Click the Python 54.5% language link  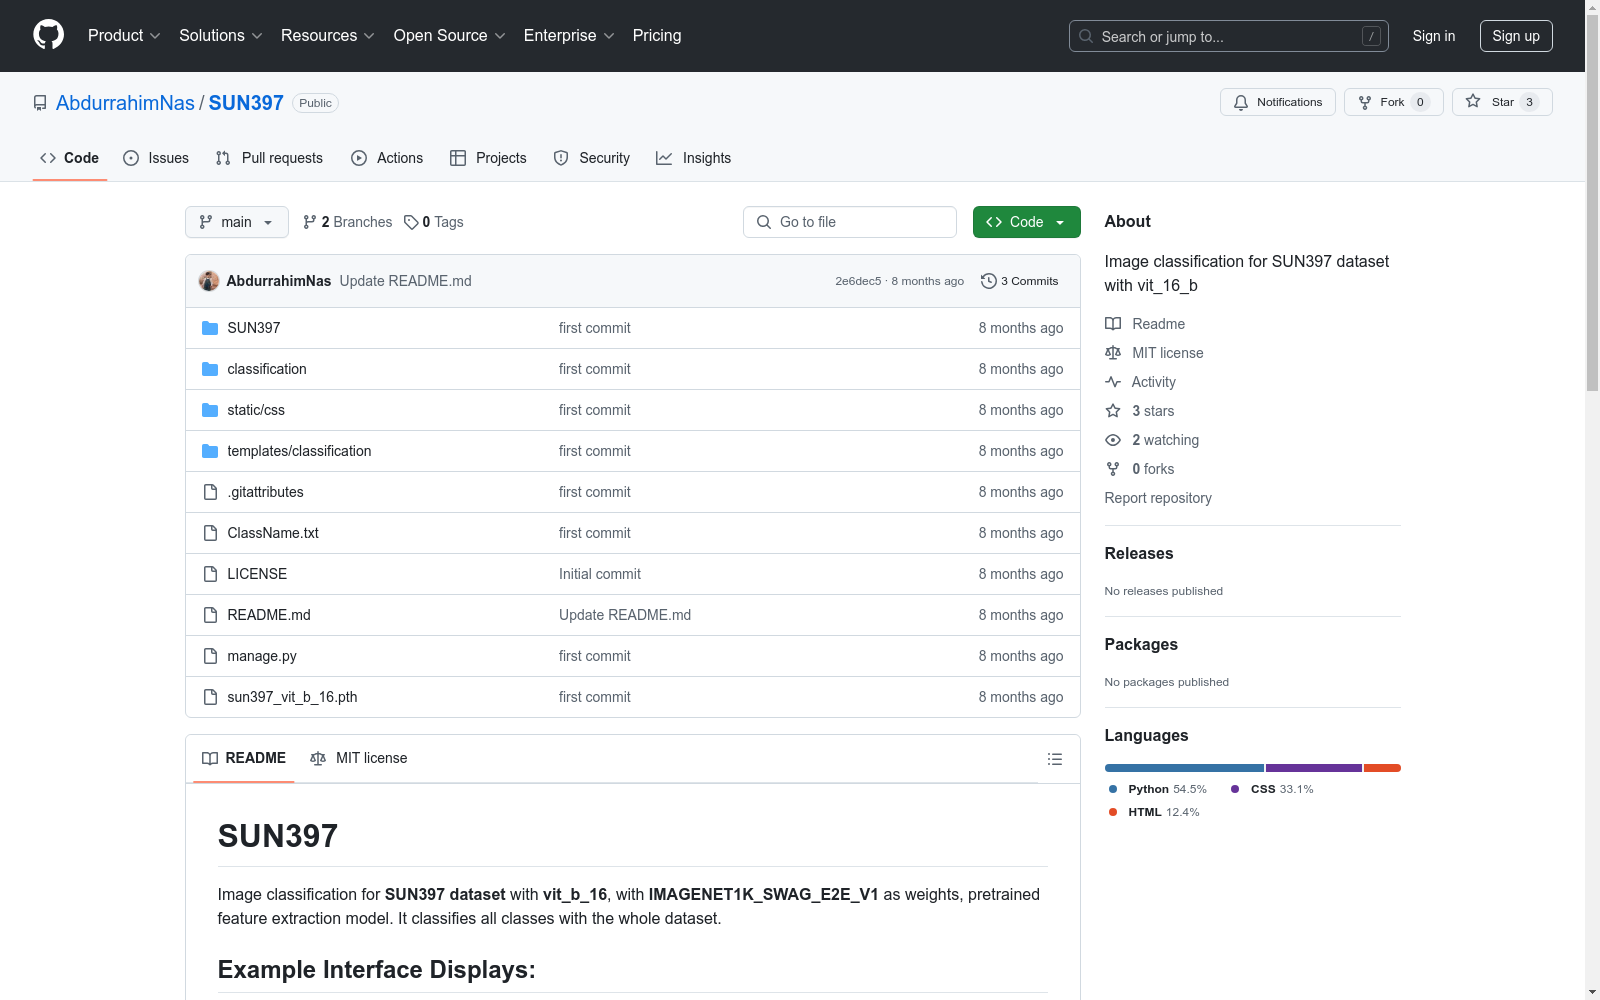pyautogui.click(x=1157, y=789)
